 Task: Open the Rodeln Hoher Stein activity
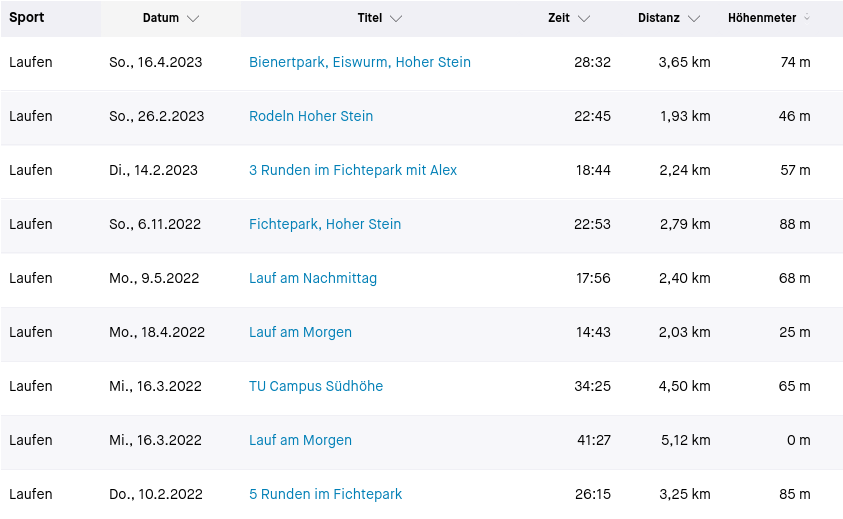[311, 116]
